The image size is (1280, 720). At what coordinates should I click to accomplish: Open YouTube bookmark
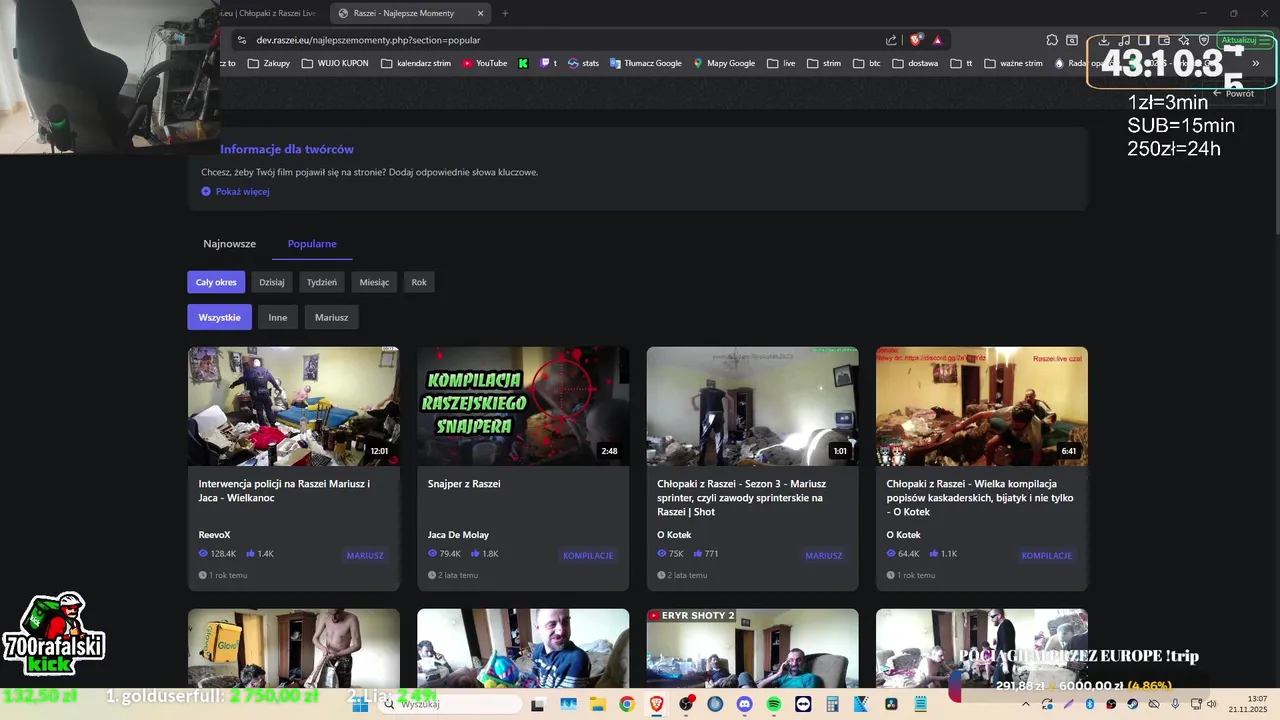pyautogui.click(x=484, y=63)
